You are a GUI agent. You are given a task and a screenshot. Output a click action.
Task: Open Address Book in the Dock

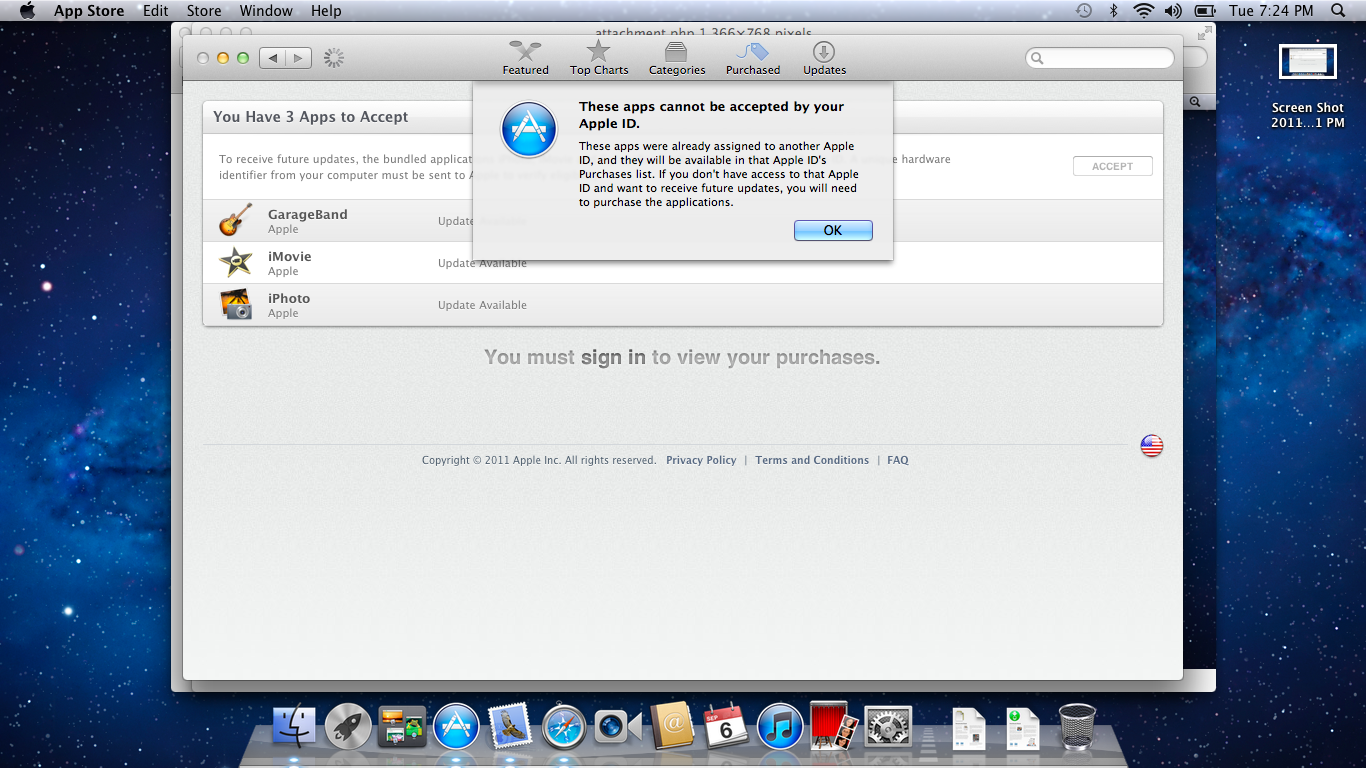click(672, 727)
